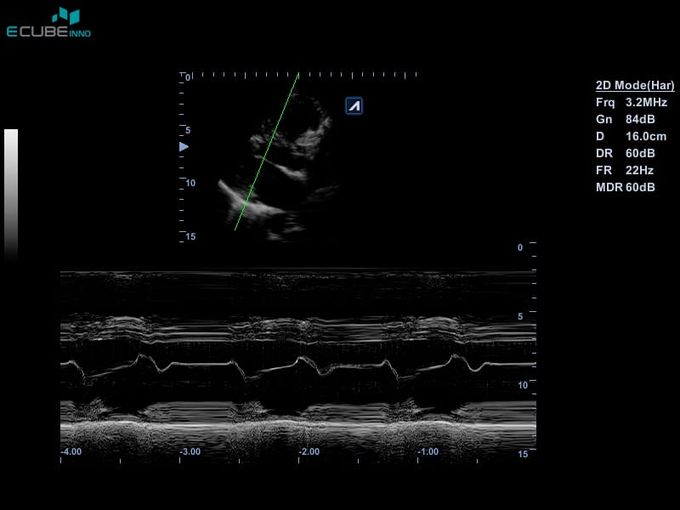Select the D 16.0cm depth parameter
Screen dimensions: 680x510
tap(631, 137)
